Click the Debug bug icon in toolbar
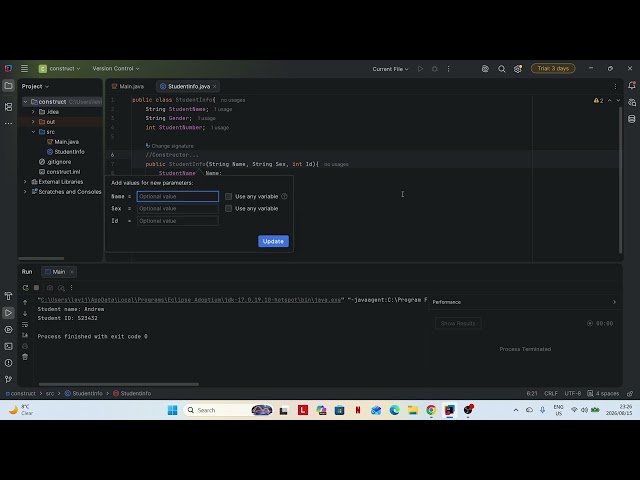Viewport: 640px width, 480px height. (x=435, y=69)
